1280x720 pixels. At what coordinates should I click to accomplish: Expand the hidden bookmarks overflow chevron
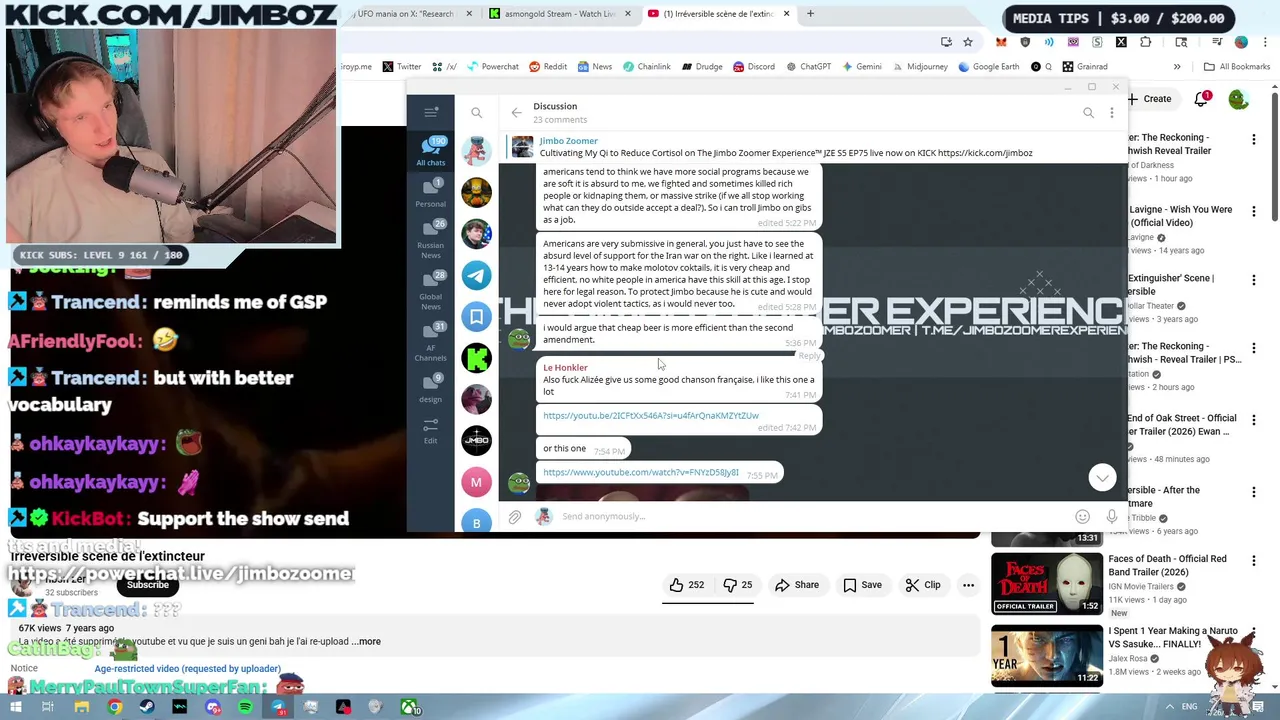pyautogui.click(x=1177, y=67)
